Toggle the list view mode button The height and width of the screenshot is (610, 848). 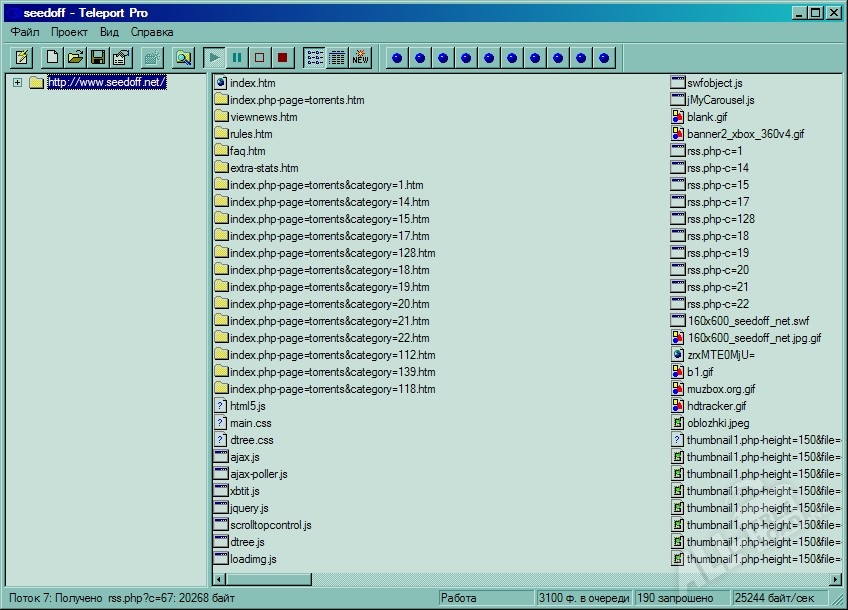(x=314, y=58)
